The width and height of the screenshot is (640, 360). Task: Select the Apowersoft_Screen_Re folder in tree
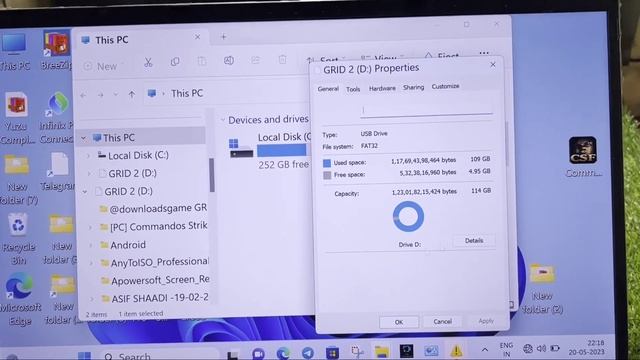(x=155, y=280)
